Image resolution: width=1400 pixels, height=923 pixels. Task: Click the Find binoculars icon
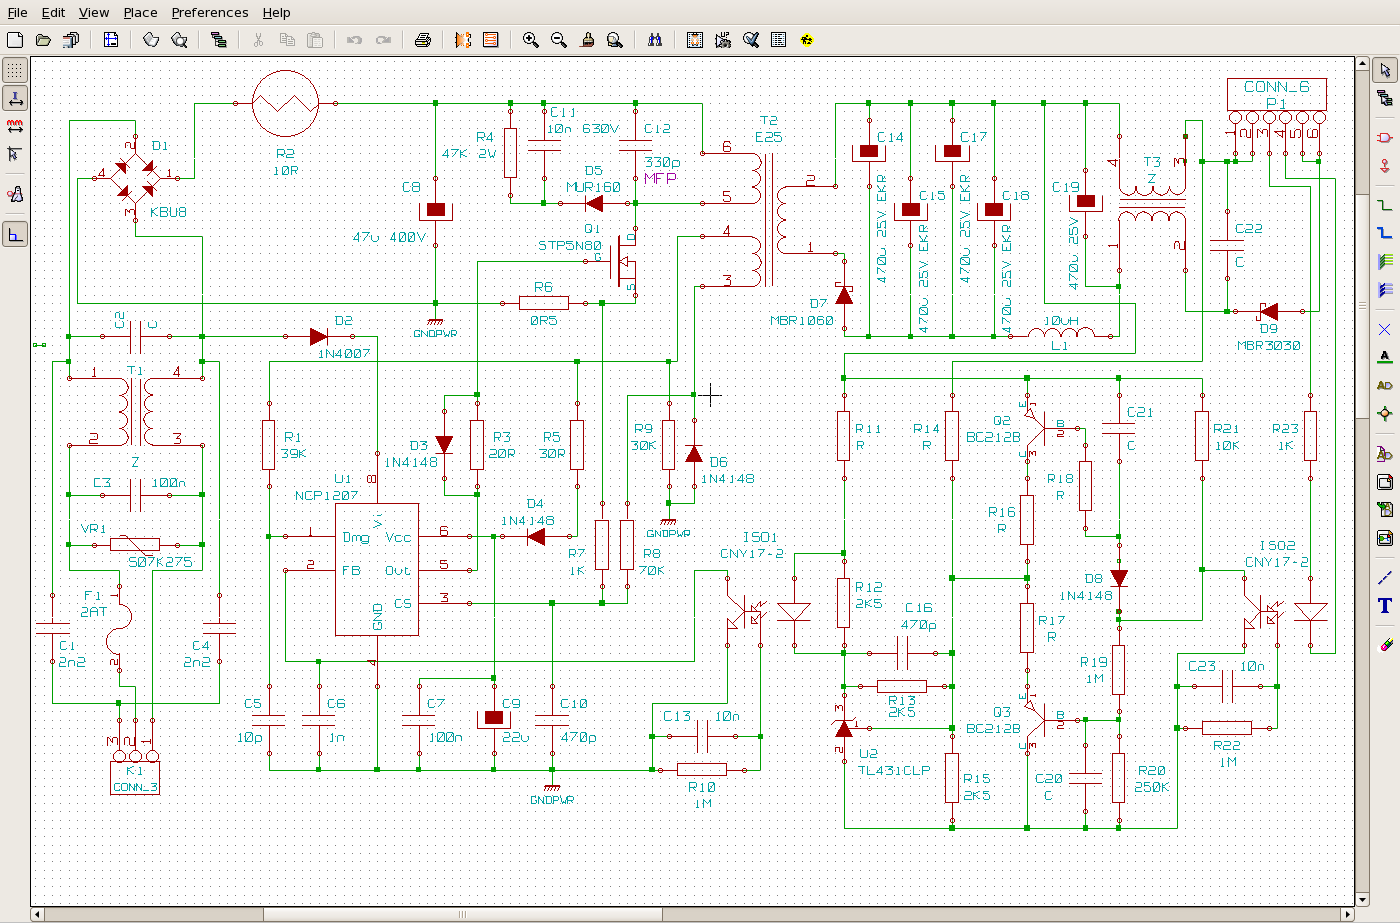pyautogui.click(x=654, y=40)
